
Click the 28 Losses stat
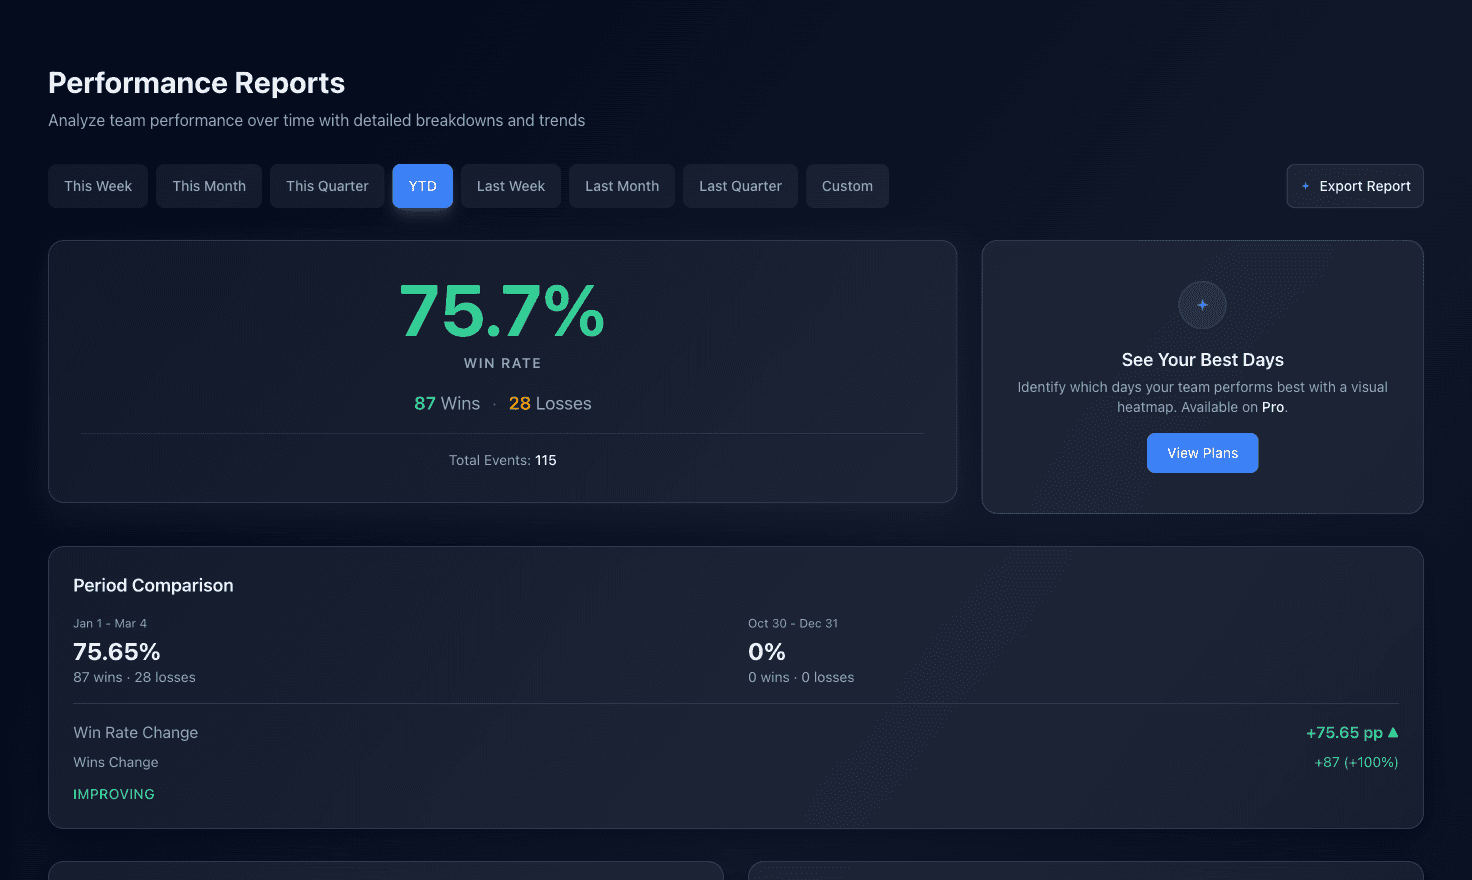coord(549,403)
